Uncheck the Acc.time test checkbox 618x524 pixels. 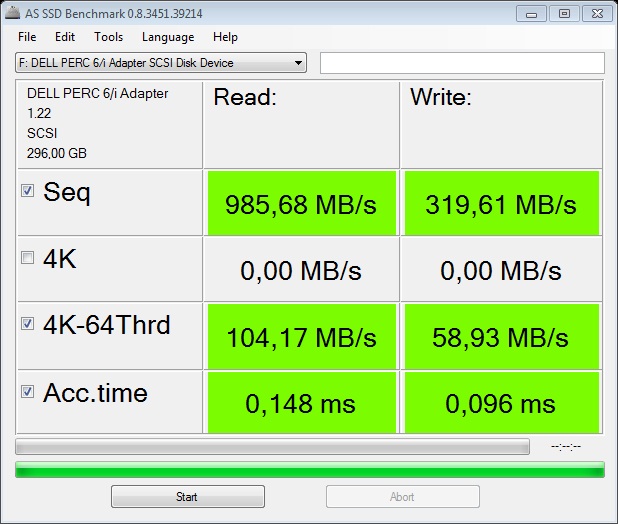click(27, 392)
